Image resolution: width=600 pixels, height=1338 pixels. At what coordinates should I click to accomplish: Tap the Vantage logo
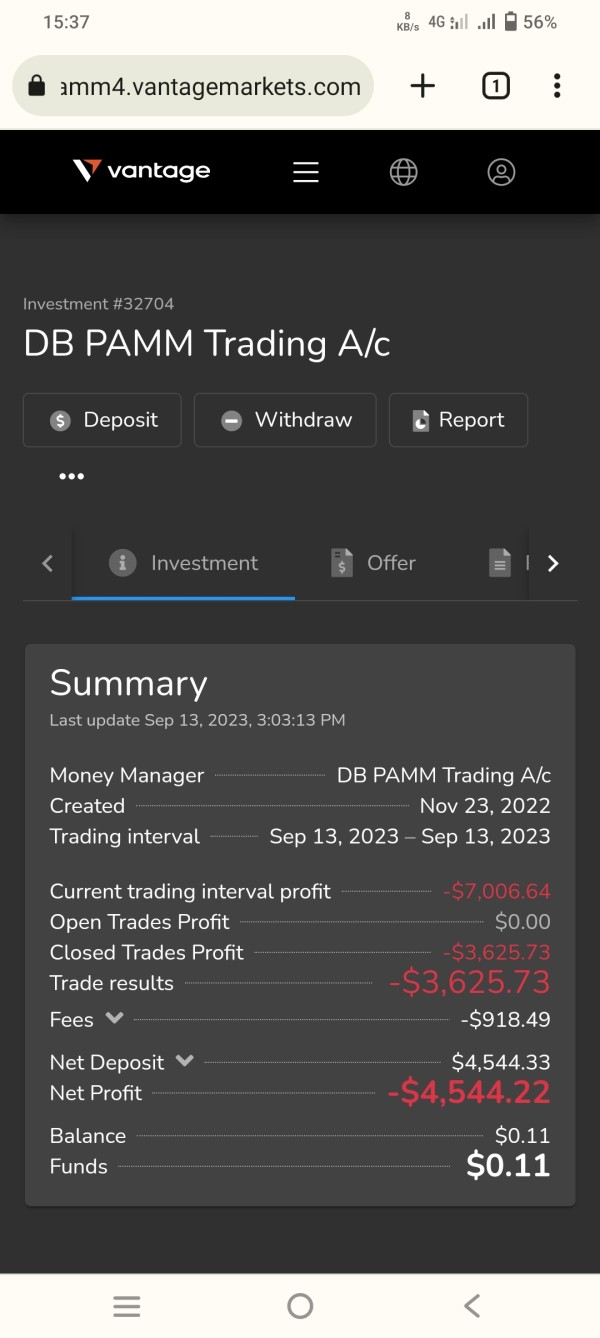click(142, 171)
